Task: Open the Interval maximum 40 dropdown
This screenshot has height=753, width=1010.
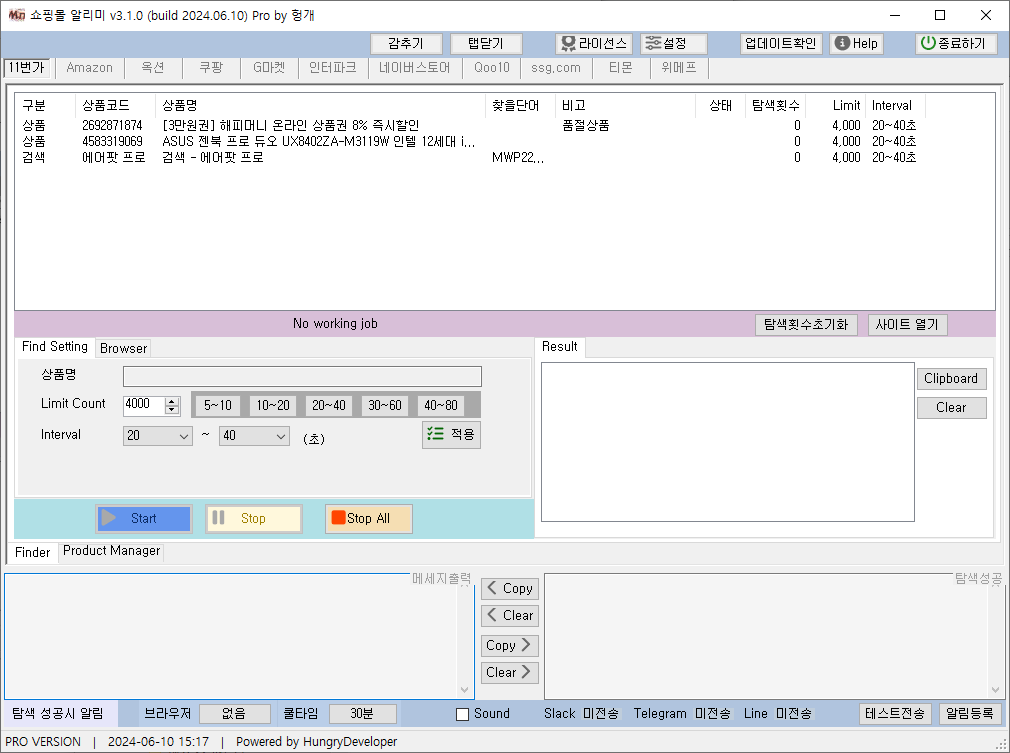Action: (x=254, y=436)
